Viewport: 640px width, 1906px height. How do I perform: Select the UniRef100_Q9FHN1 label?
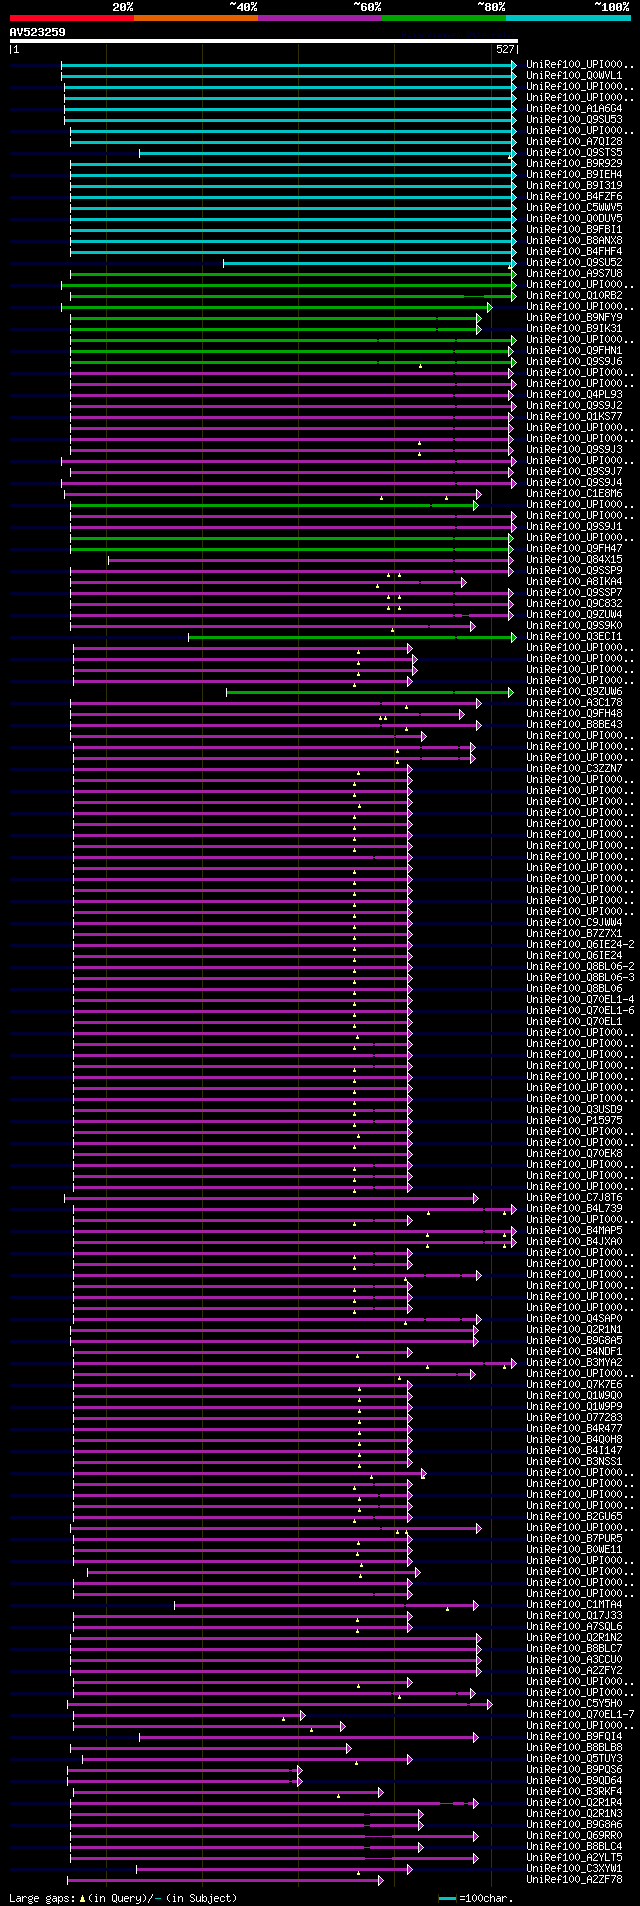(x=574, y=350)
